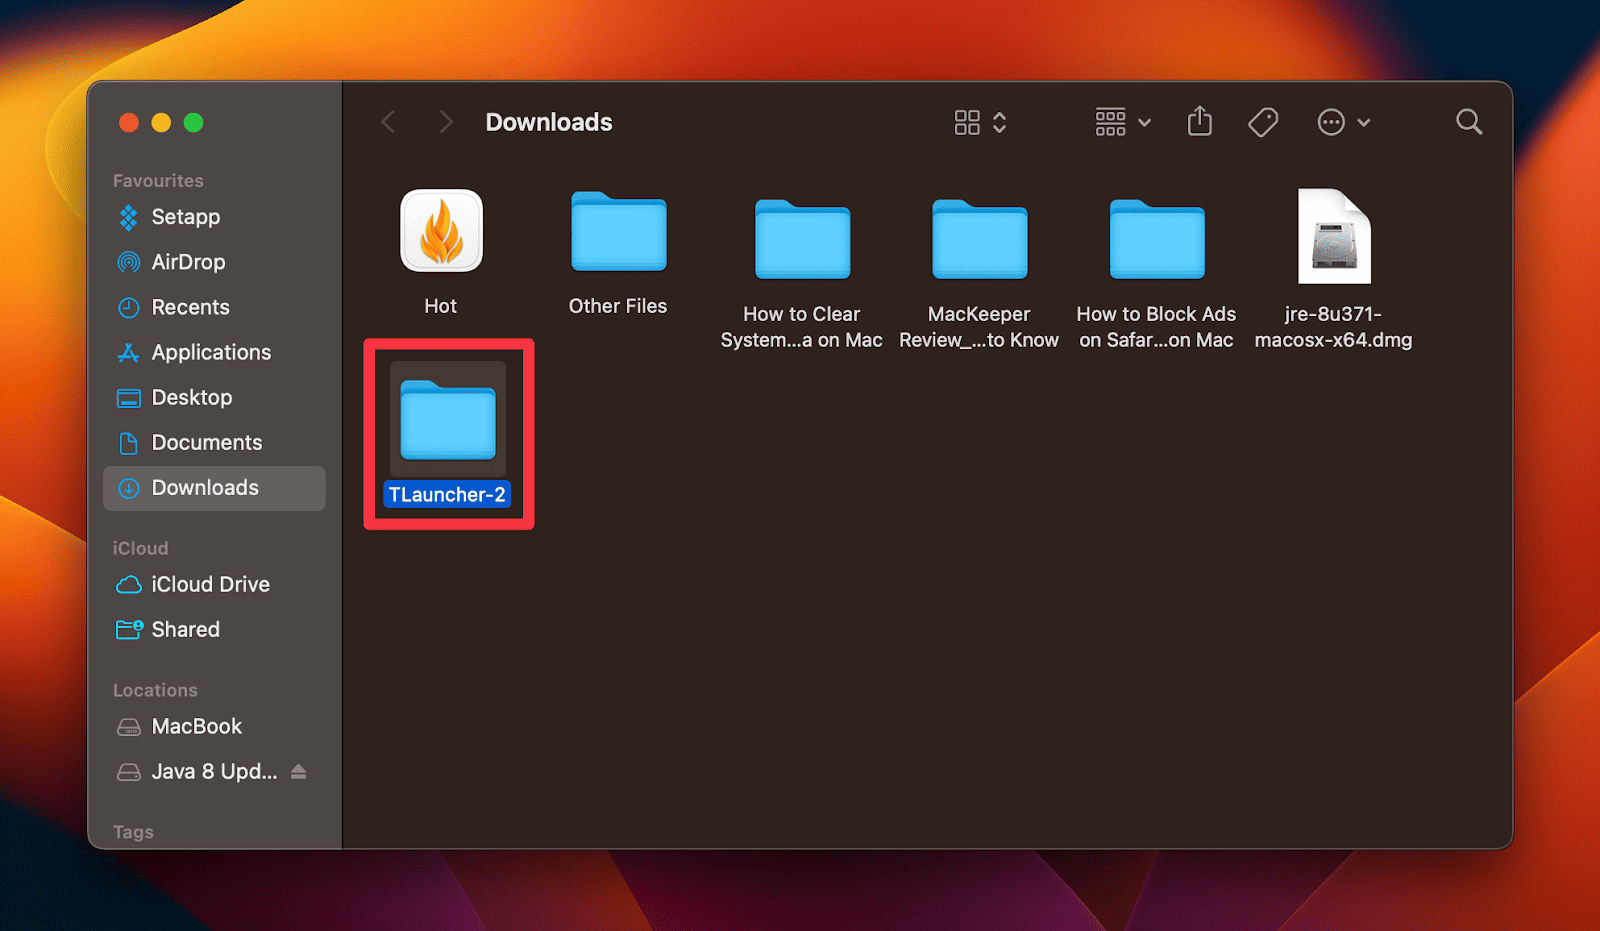Open Documents in the sidebar

pos(214,442)
